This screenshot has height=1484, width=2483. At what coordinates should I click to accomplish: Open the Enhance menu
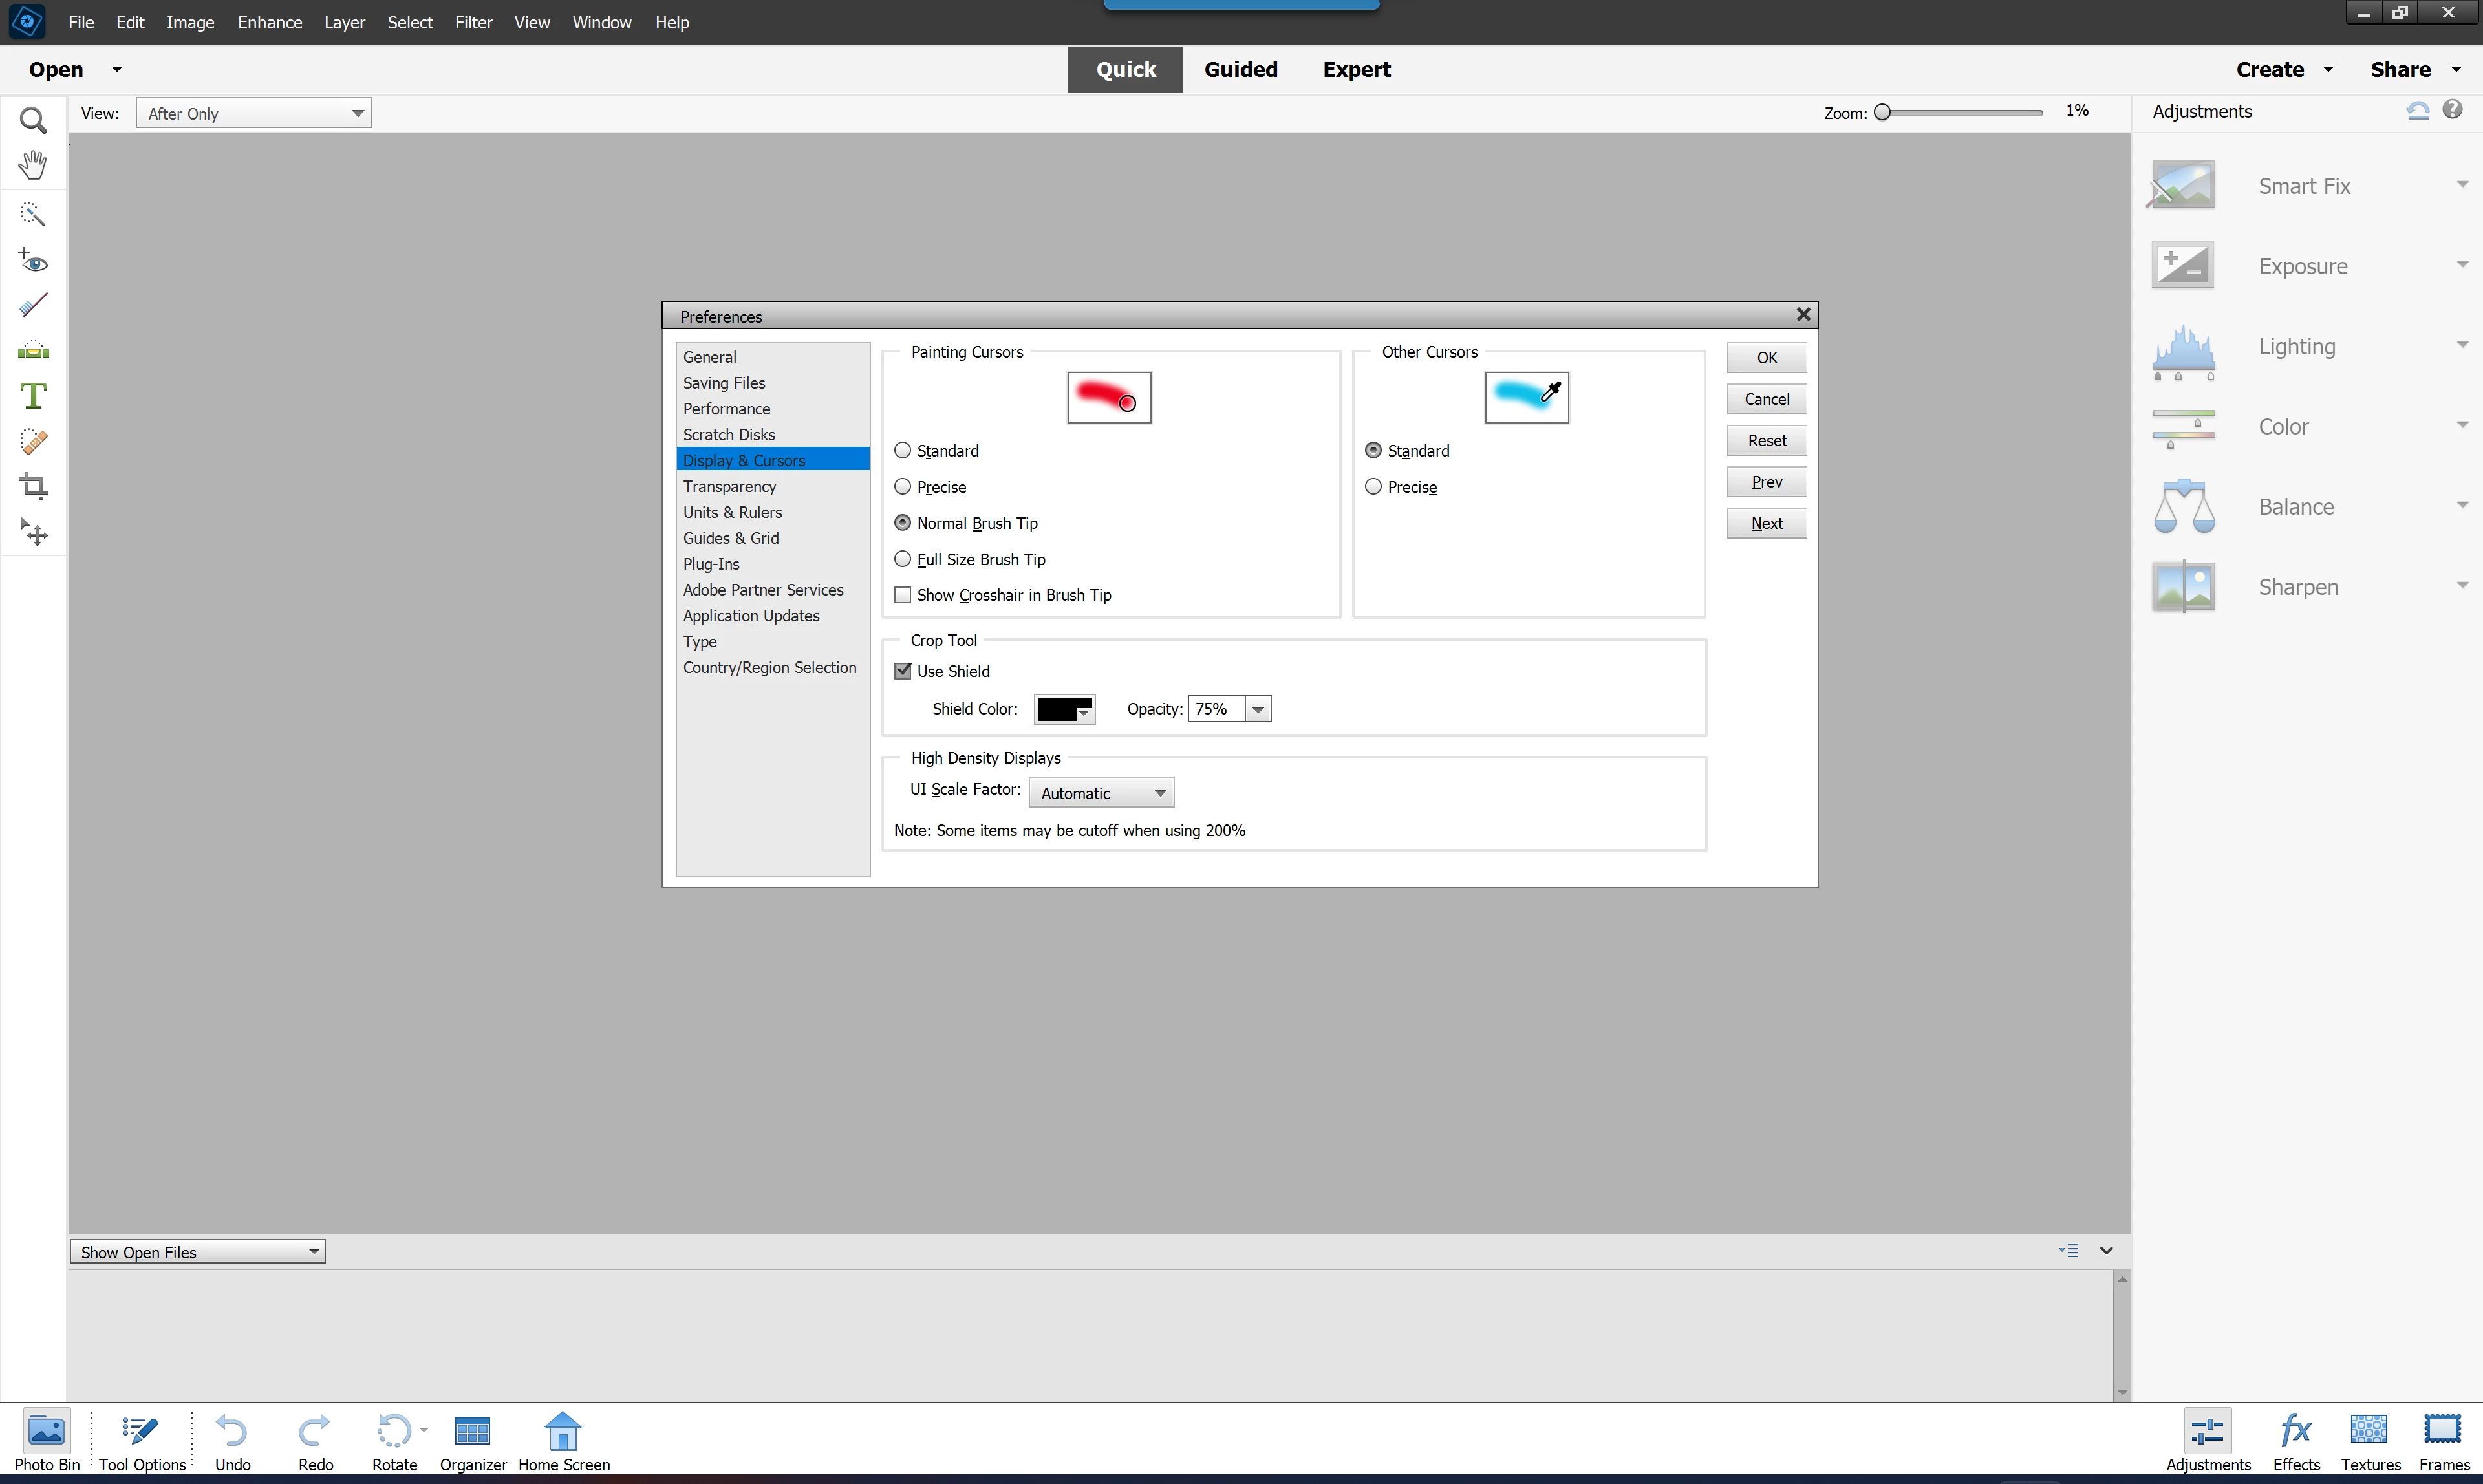[269, 22]
